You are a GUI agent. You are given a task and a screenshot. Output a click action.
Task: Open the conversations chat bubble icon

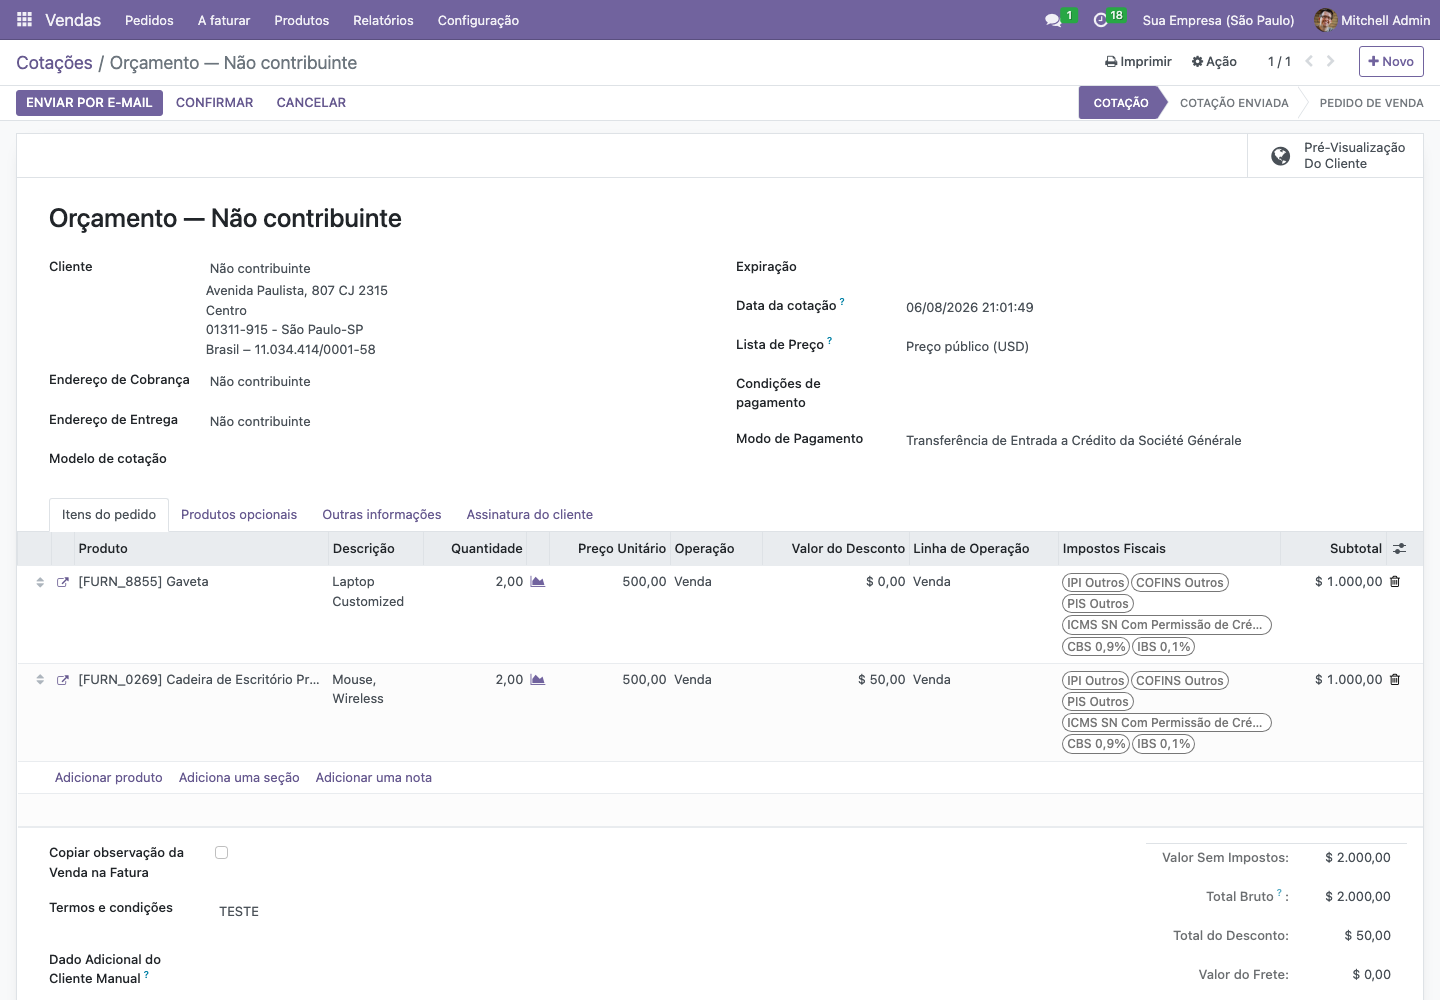pyautogui.click(x=1053, y=20)
